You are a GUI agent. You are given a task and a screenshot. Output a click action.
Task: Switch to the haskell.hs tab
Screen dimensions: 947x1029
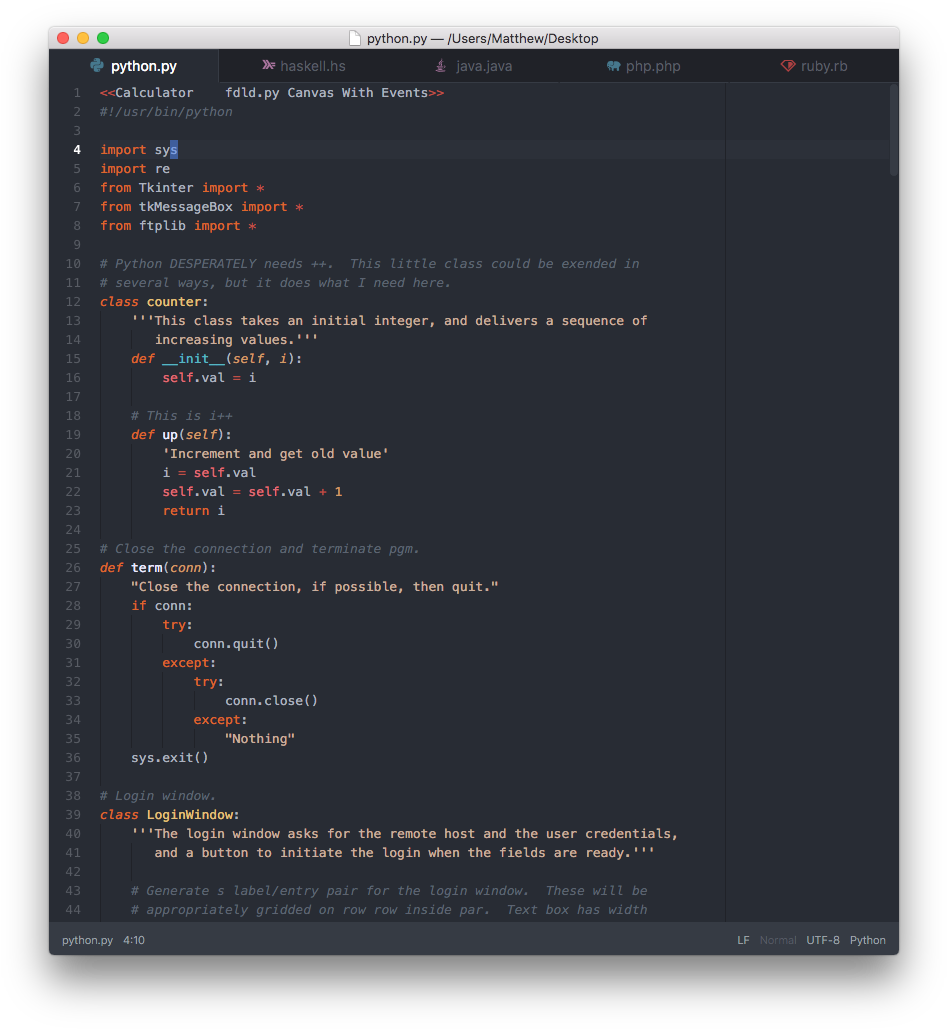point(312,66)
